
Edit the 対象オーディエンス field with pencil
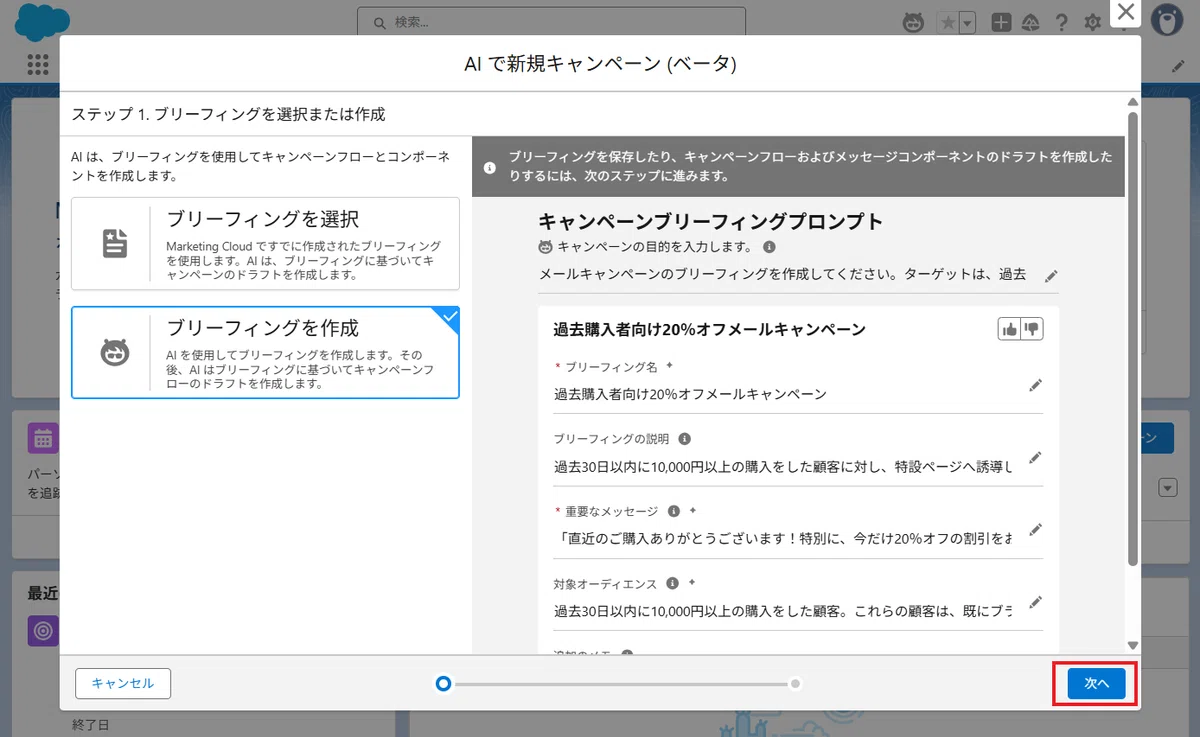pos(1035,601)
